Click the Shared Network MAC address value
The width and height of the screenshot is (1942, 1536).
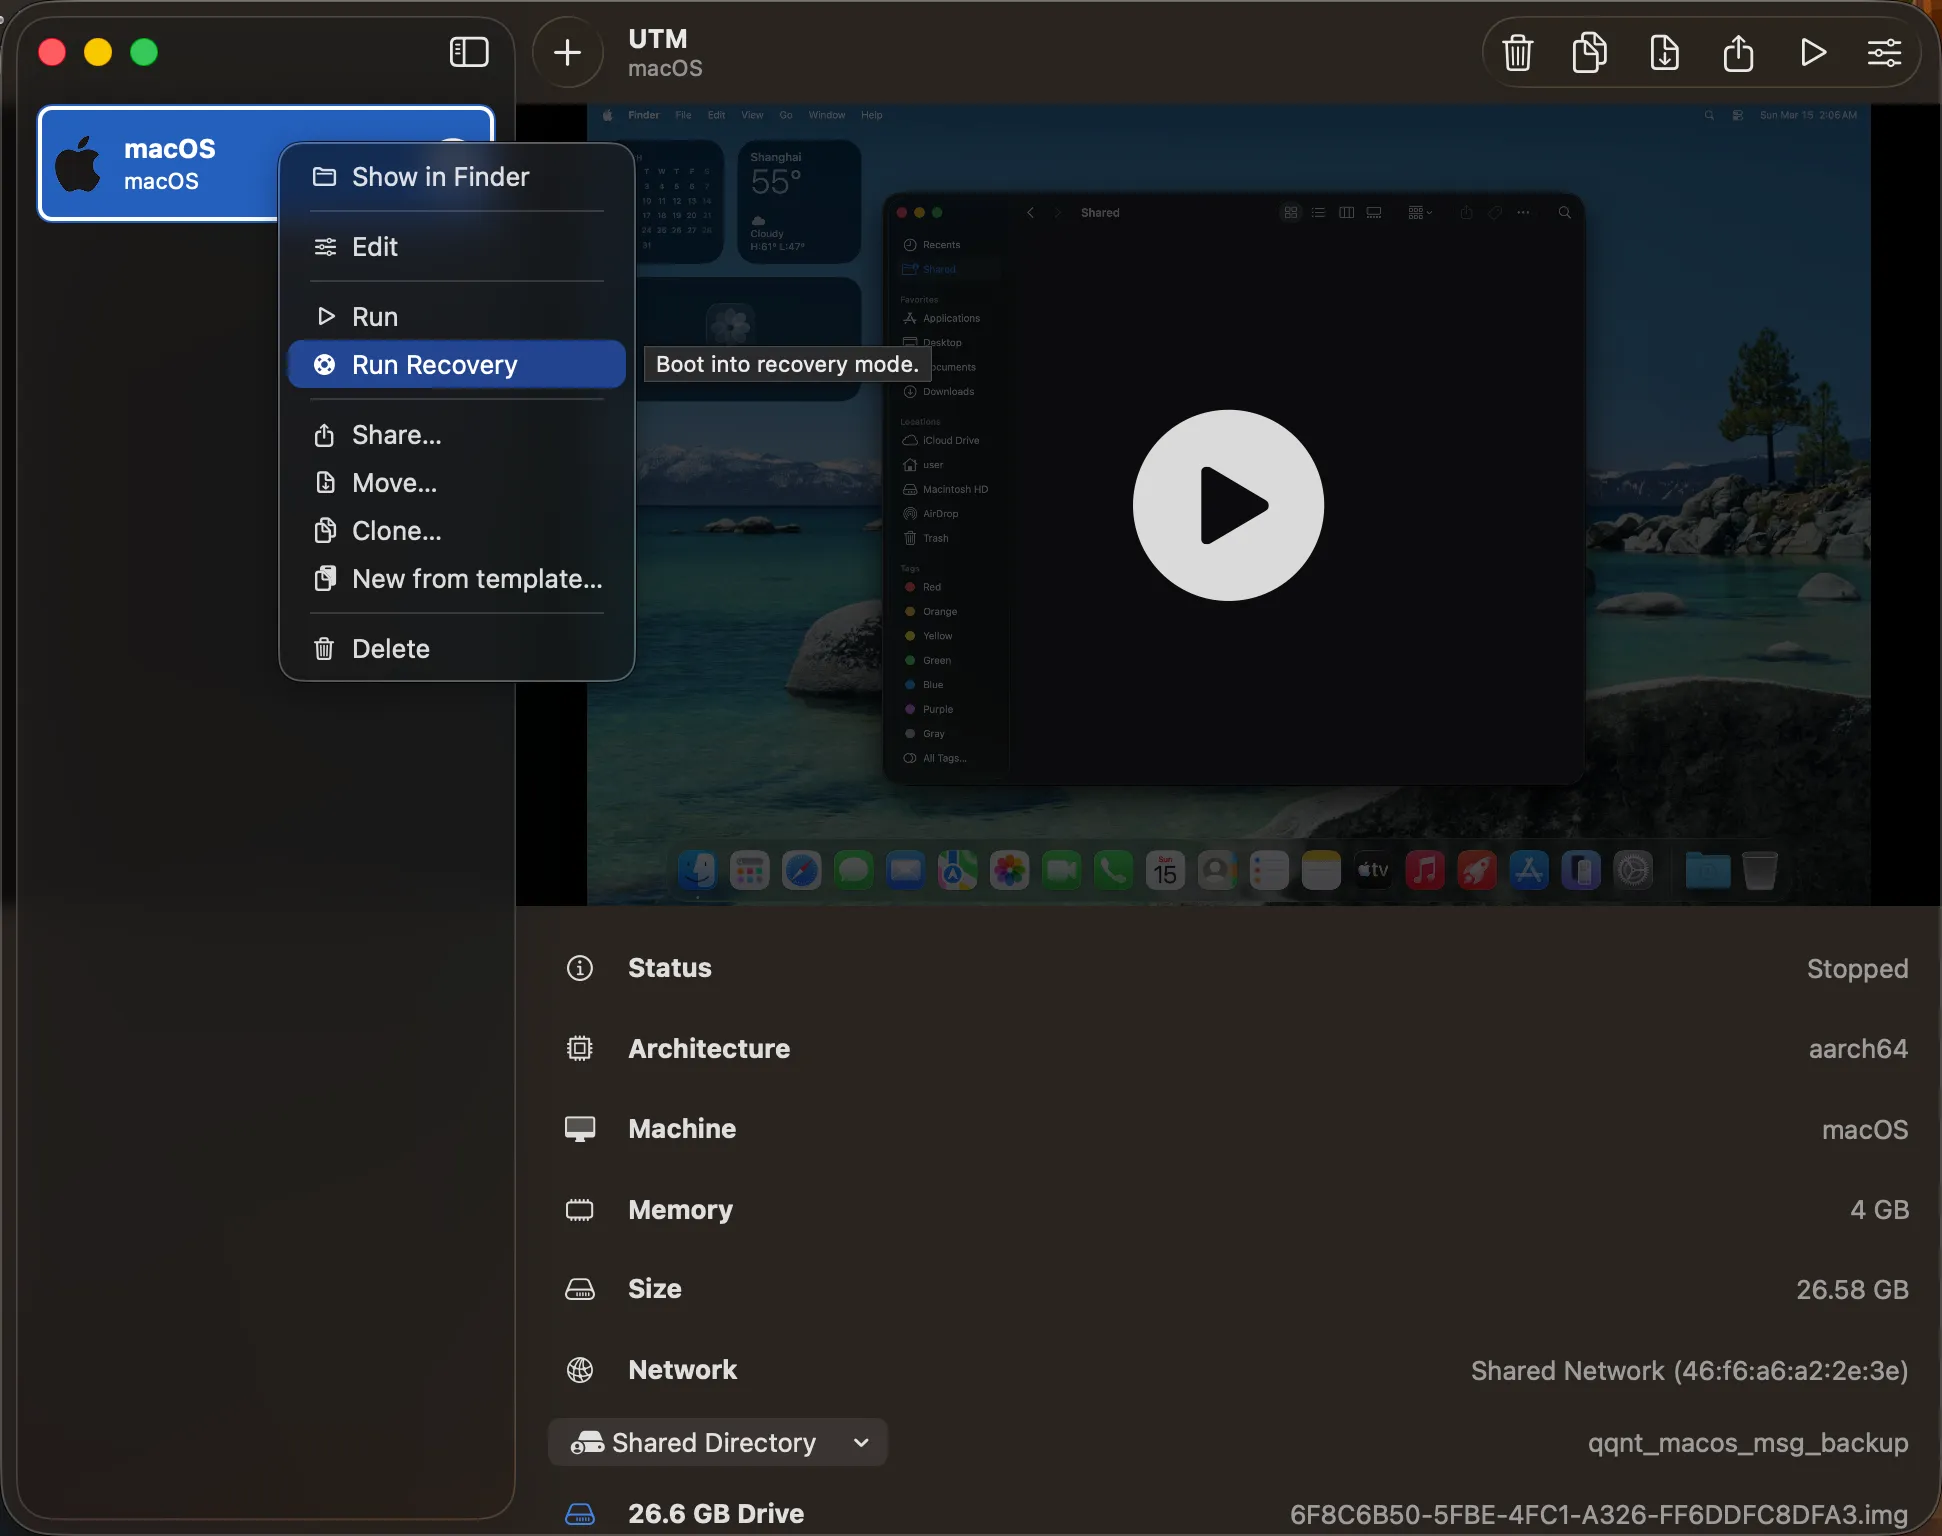tap(1689, 1371)
